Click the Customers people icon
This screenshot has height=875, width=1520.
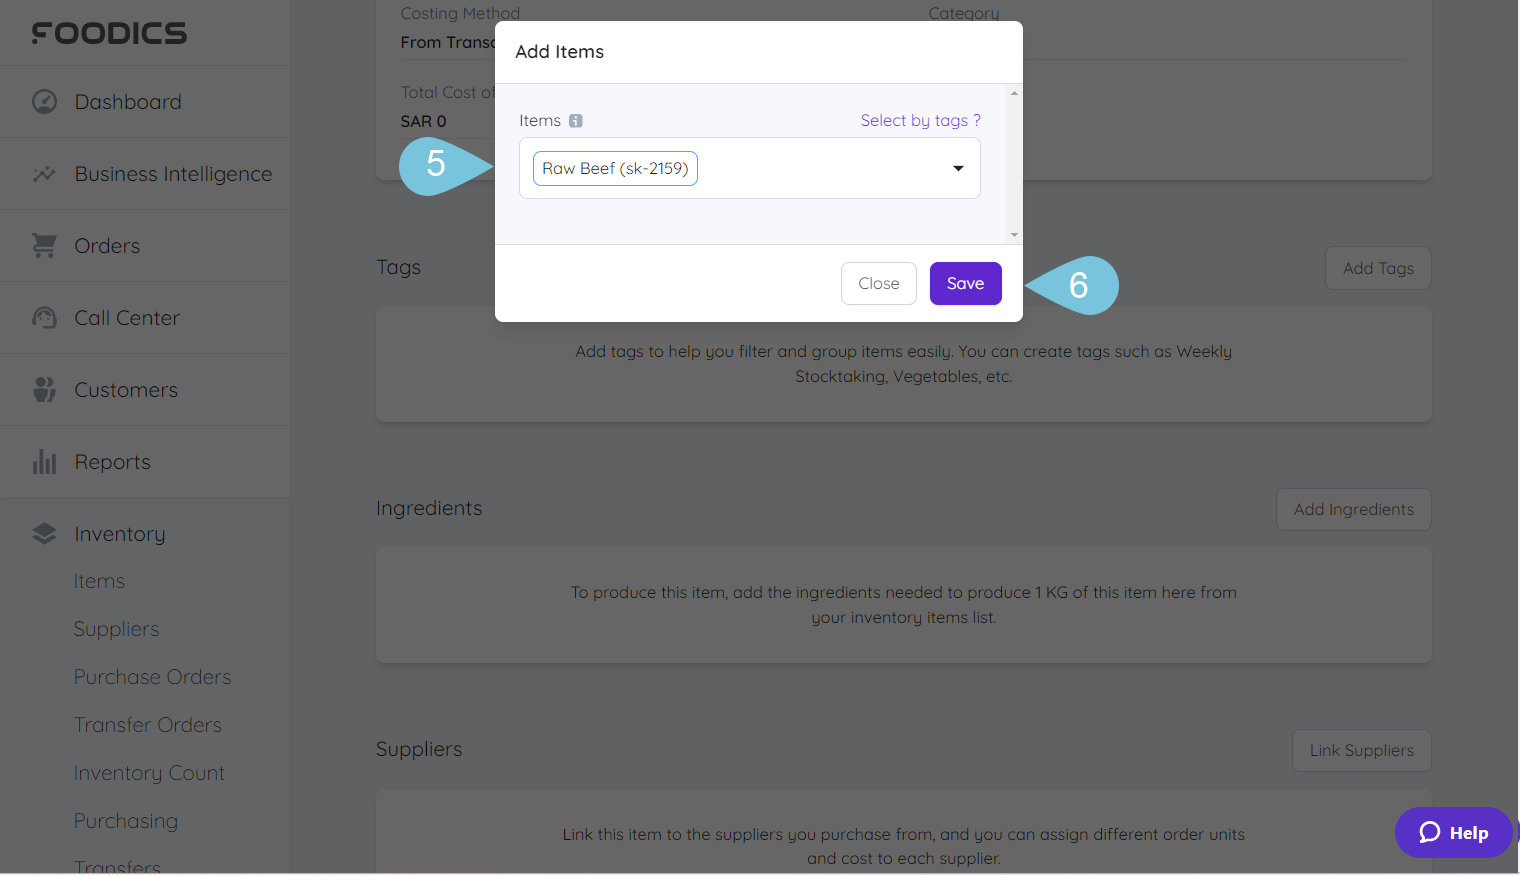pyautogui.click(x=44, y=390)
